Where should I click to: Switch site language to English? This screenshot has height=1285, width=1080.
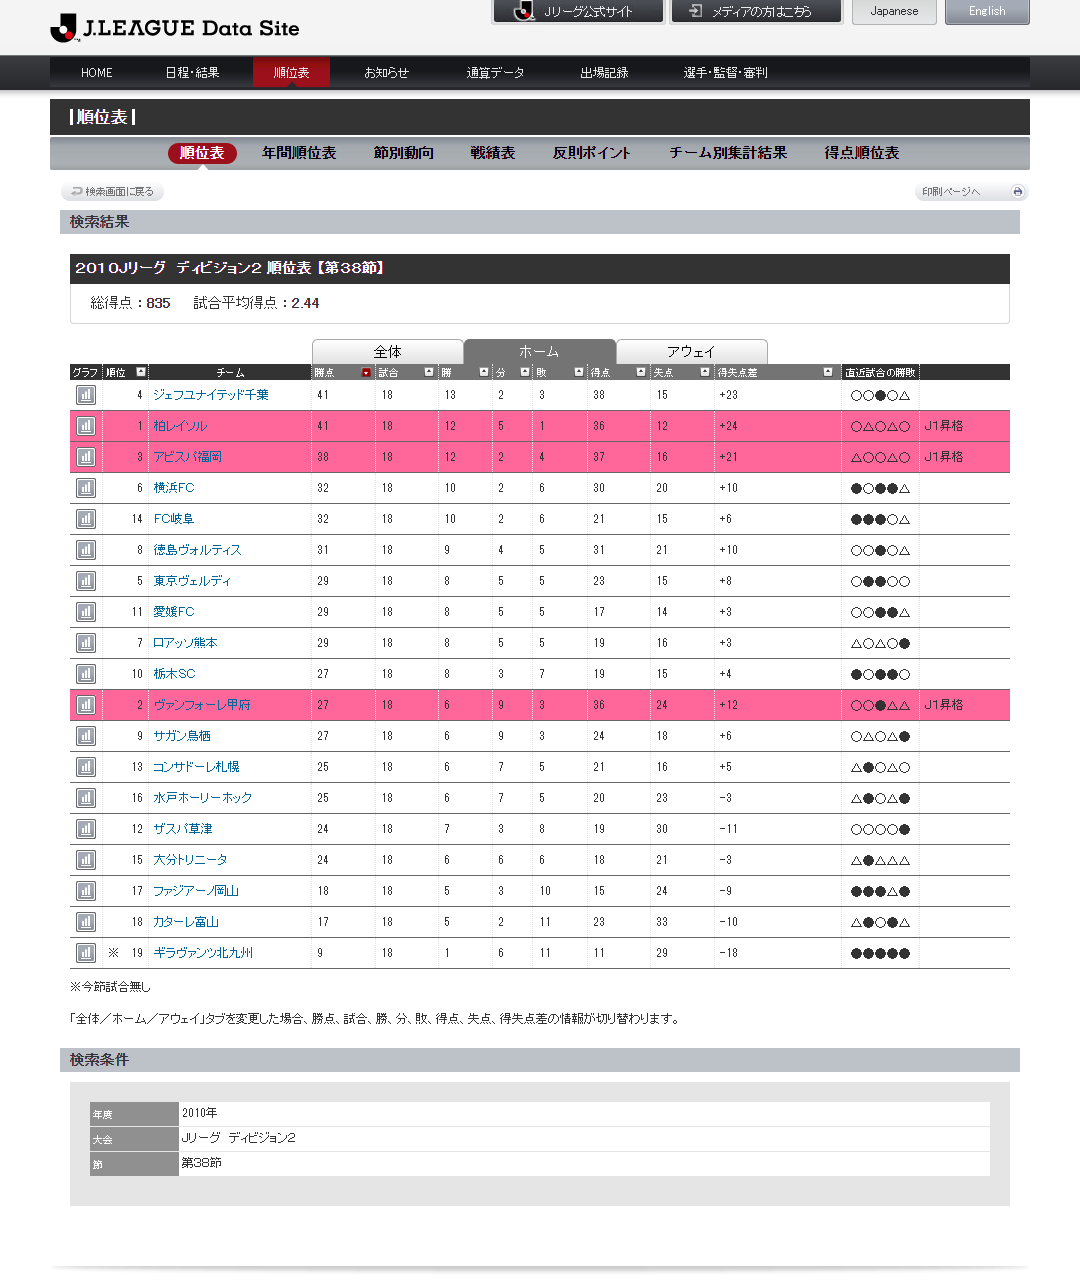pos(986,12)
